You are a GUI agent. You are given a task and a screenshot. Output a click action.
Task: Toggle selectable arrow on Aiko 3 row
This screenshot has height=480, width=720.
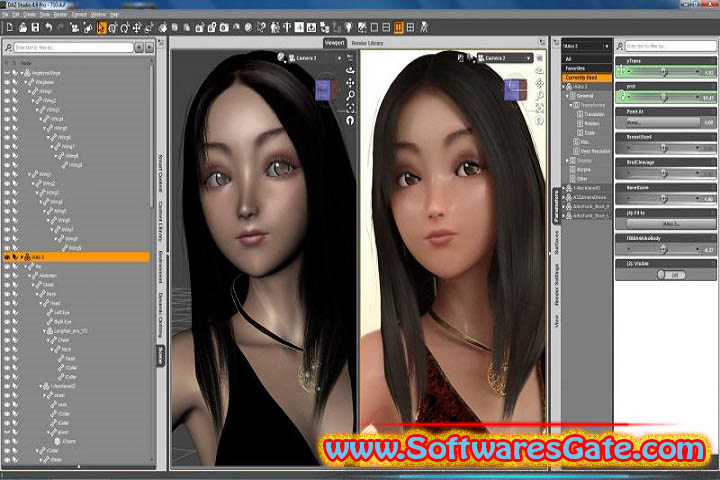tap(15, 257)
